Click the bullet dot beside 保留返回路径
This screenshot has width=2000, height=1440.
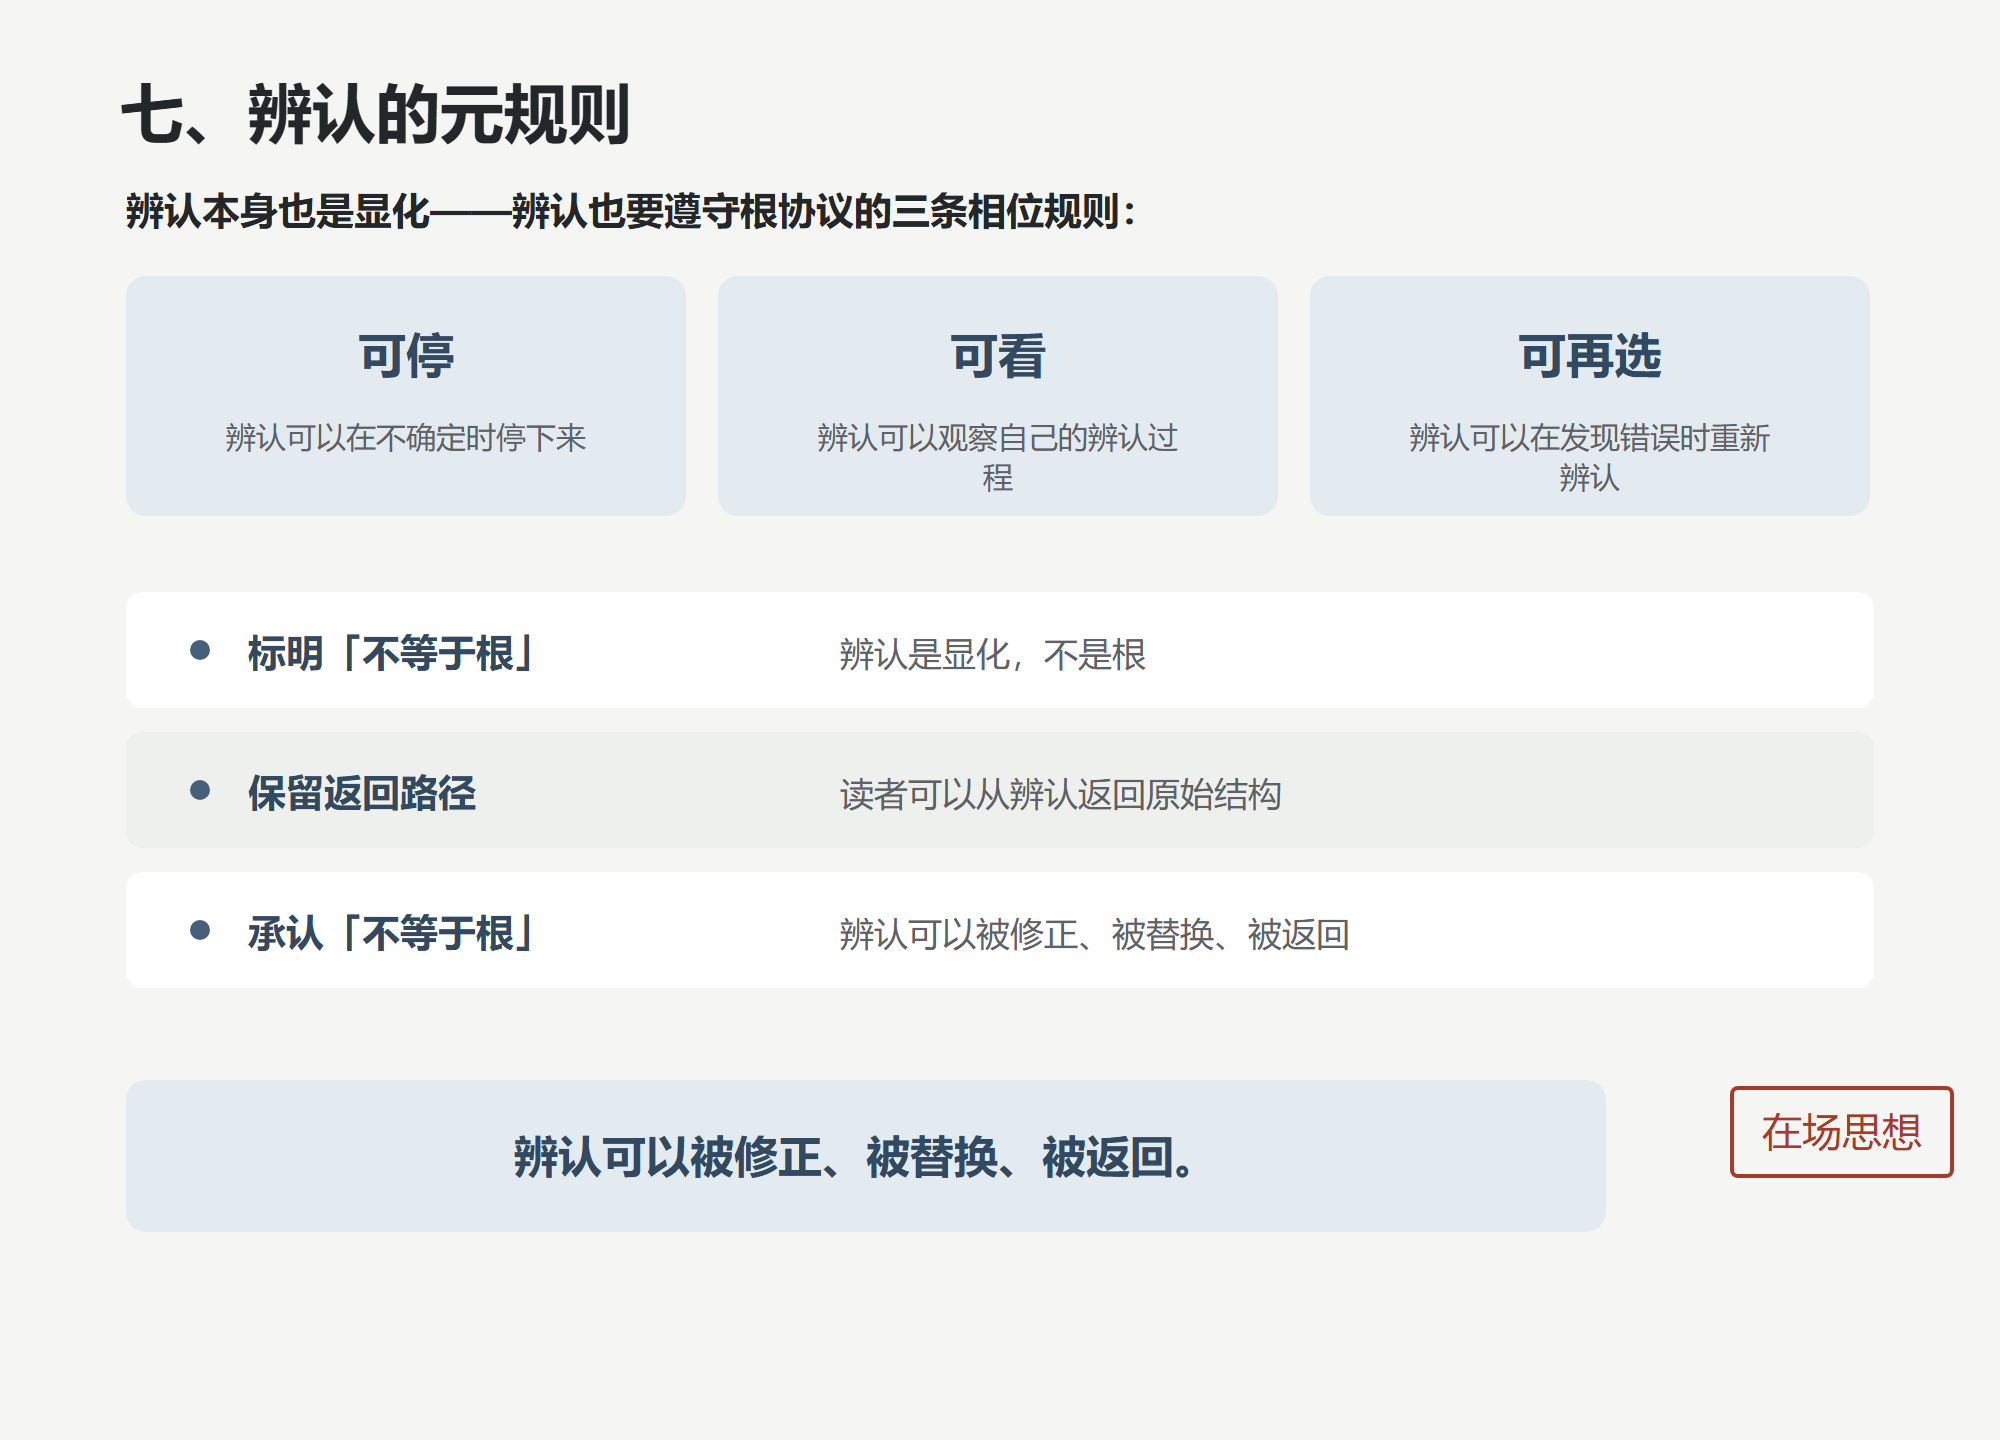point(200,790)
